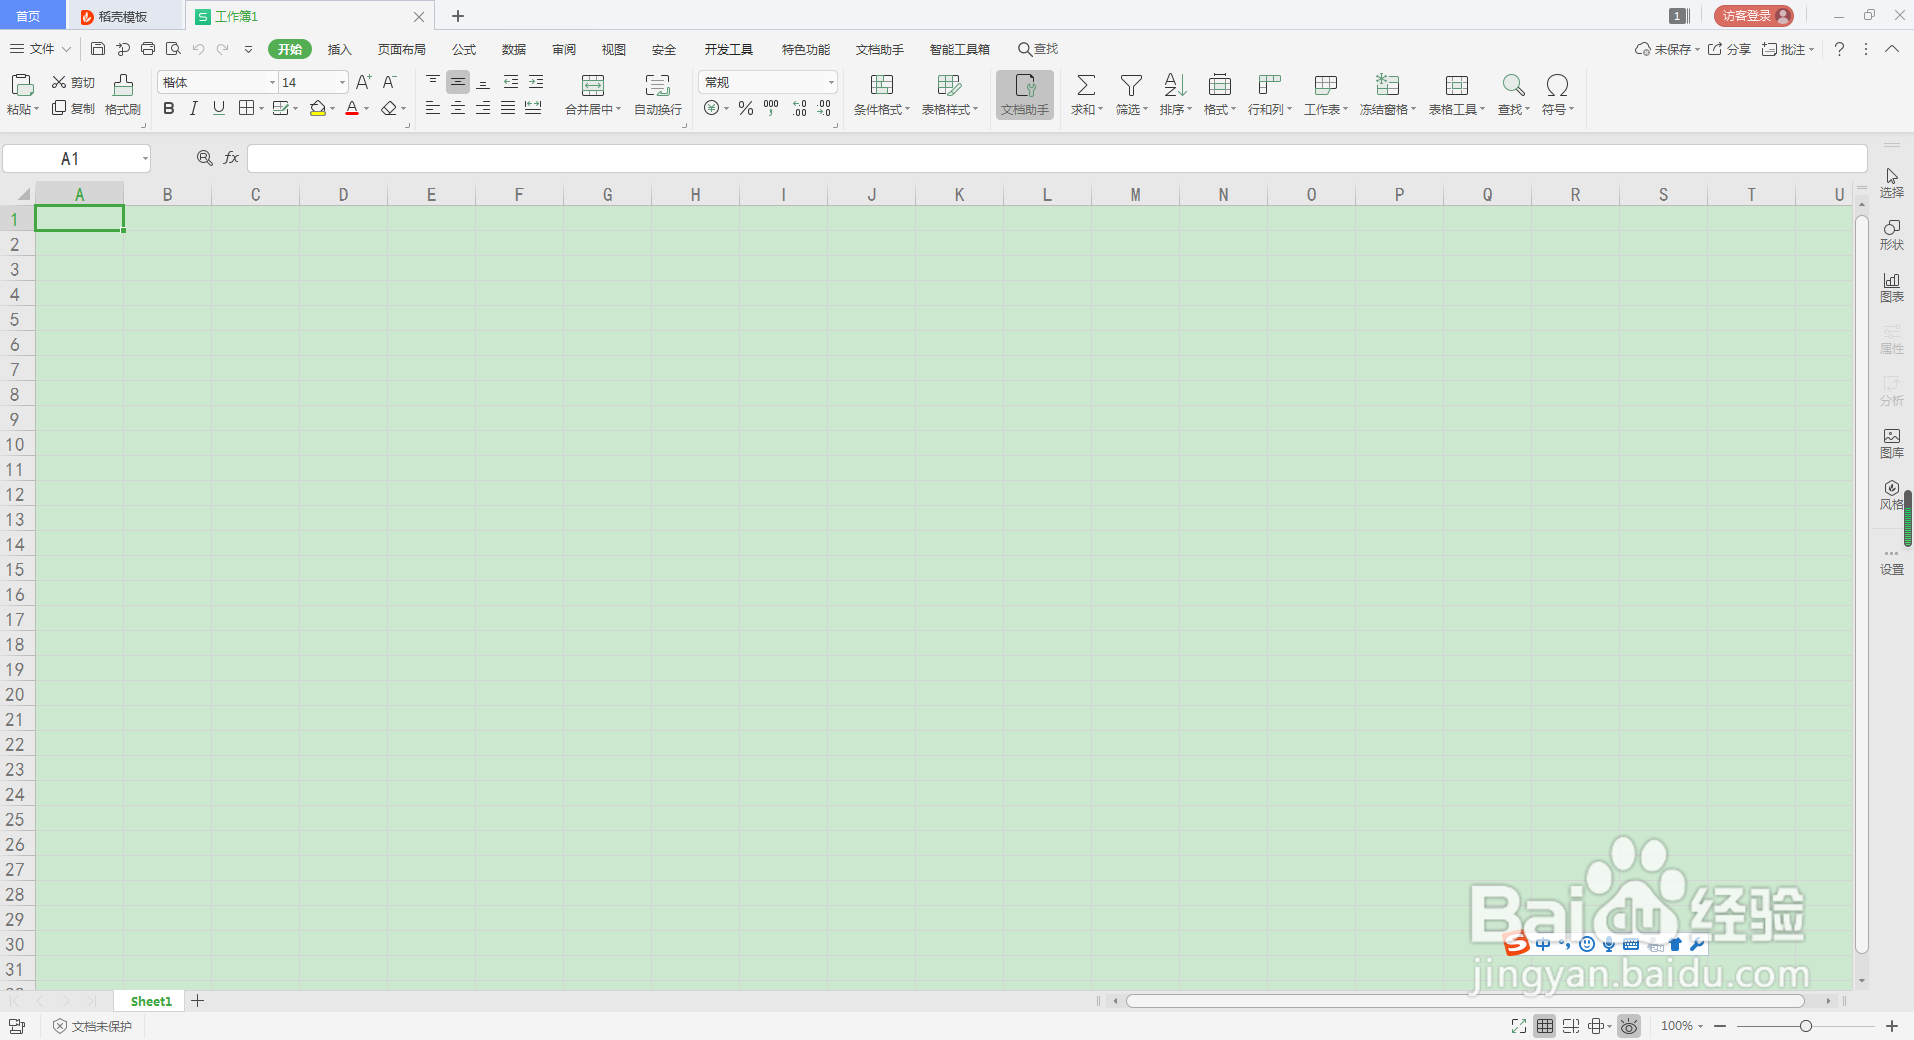This screenshot has height=1040, width=1914.
Task: Open the File (文件) menu
Action: pos(40,49)
